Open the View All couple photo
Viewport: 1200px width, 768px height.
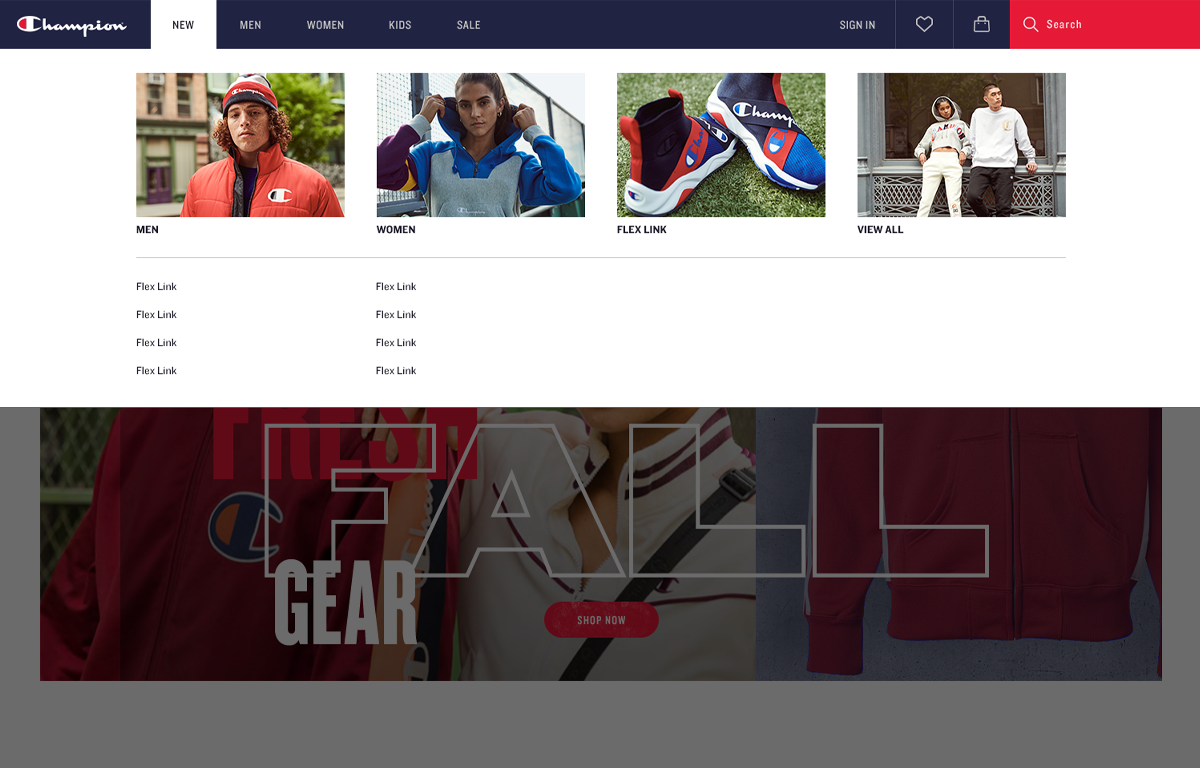961,145
